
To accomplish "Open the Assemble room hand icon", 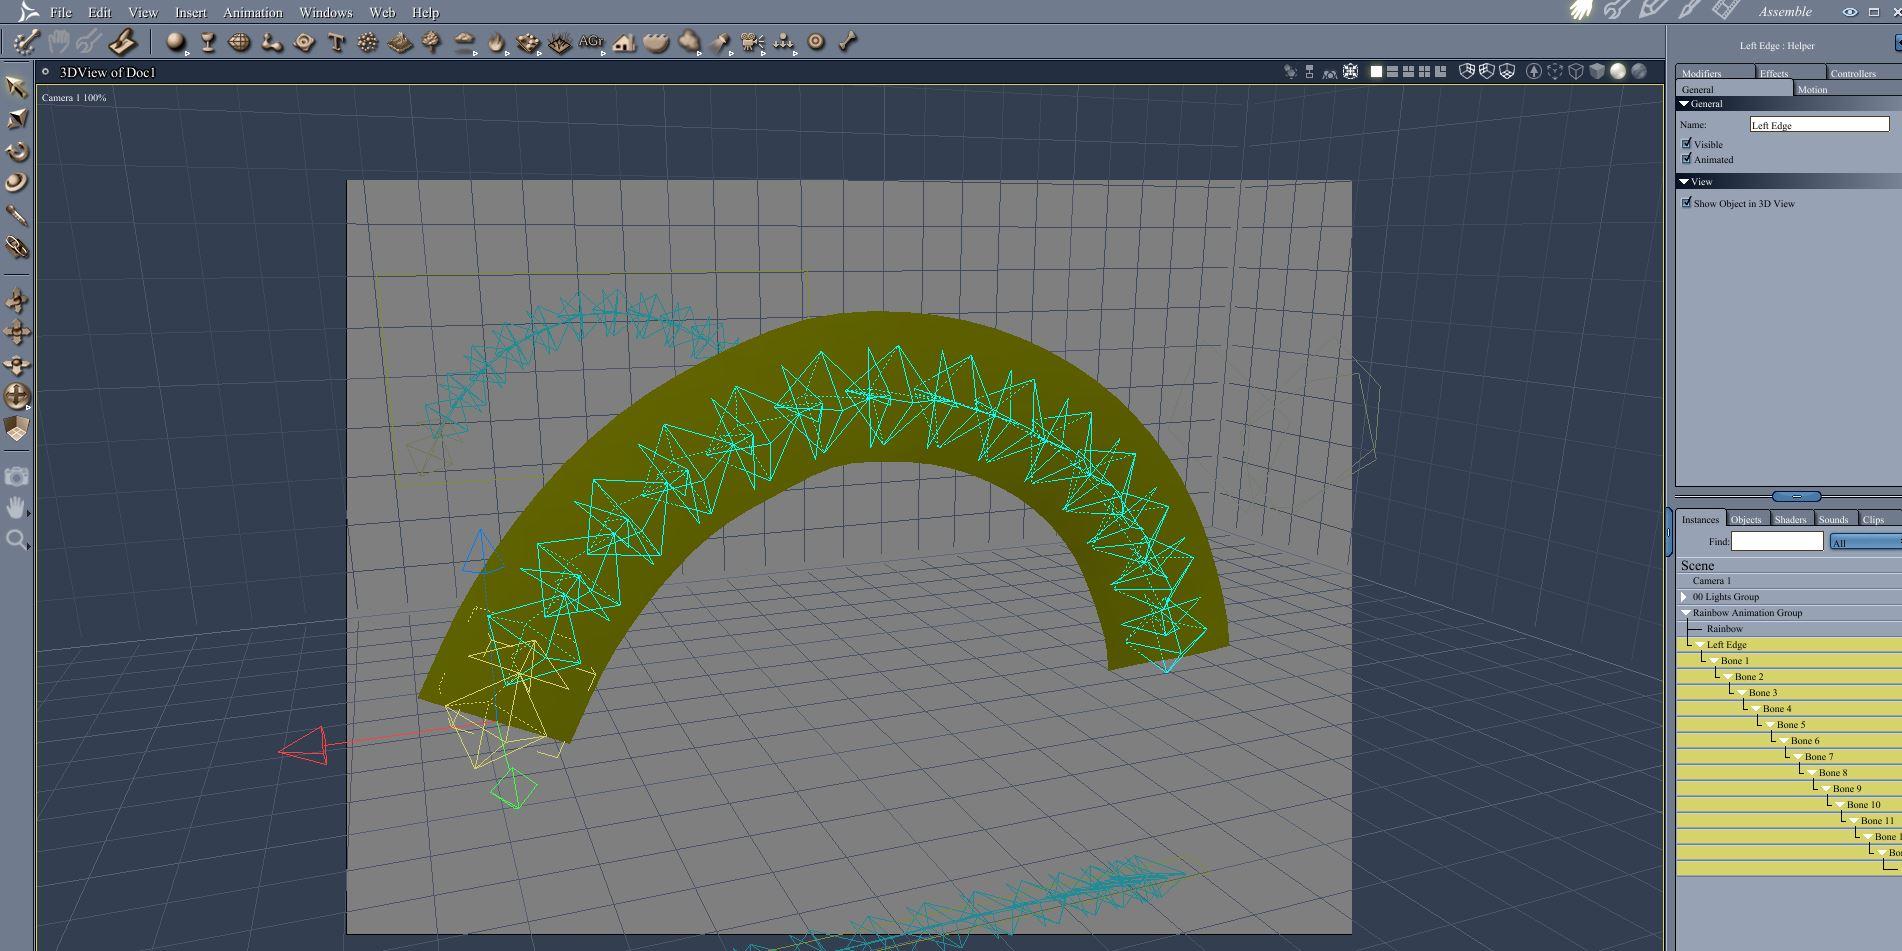I will coord(1581,11).
